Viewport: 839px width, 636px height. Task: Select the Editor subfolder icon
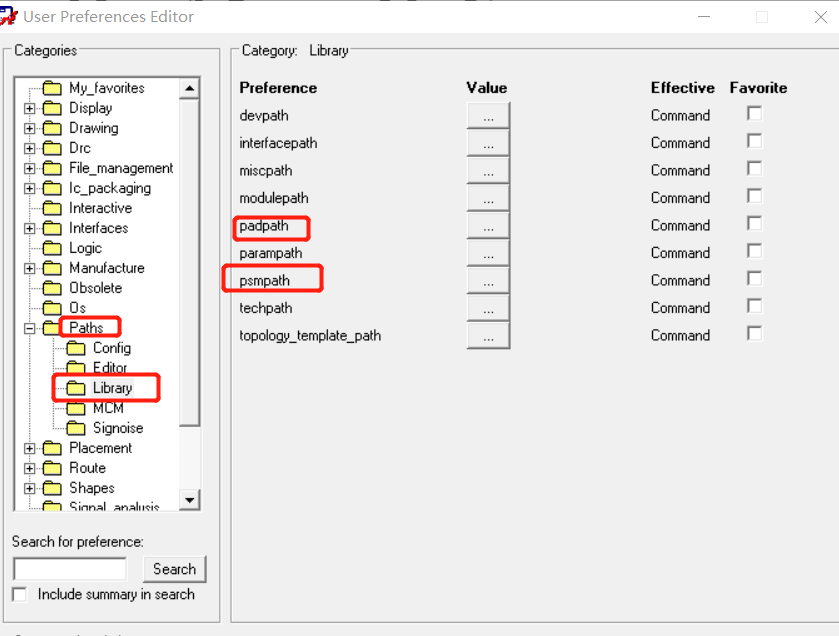pyautogui.click(x=76, y=367)
